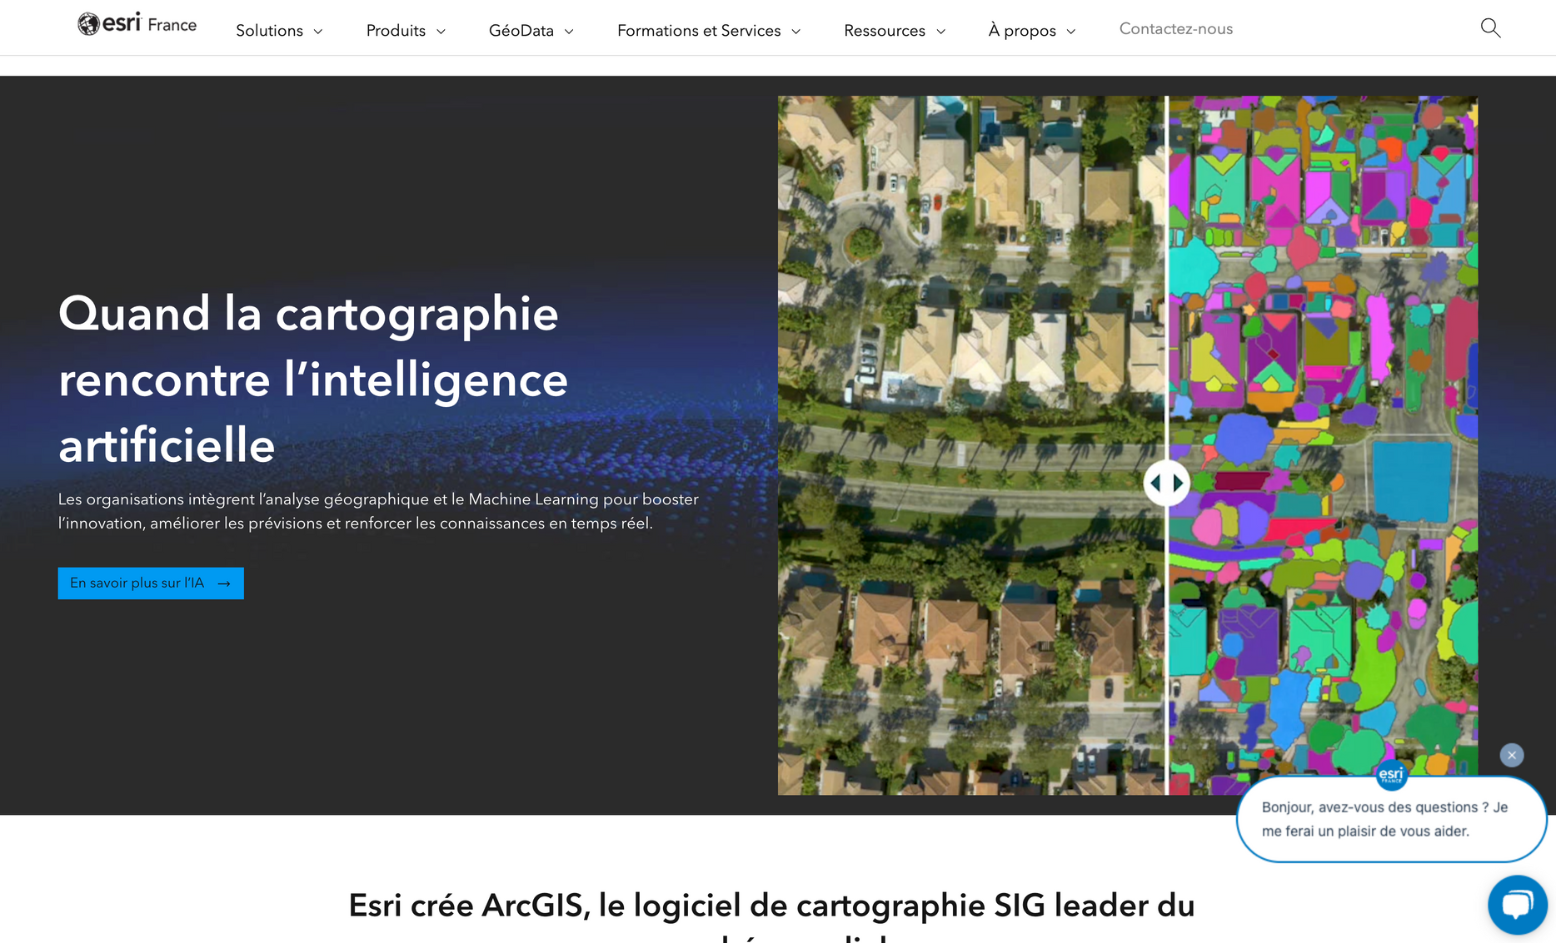The width and height of the screenshot is (1556, 944).
Task: Open the À propos menu
Action: [x=1024, y=30]
